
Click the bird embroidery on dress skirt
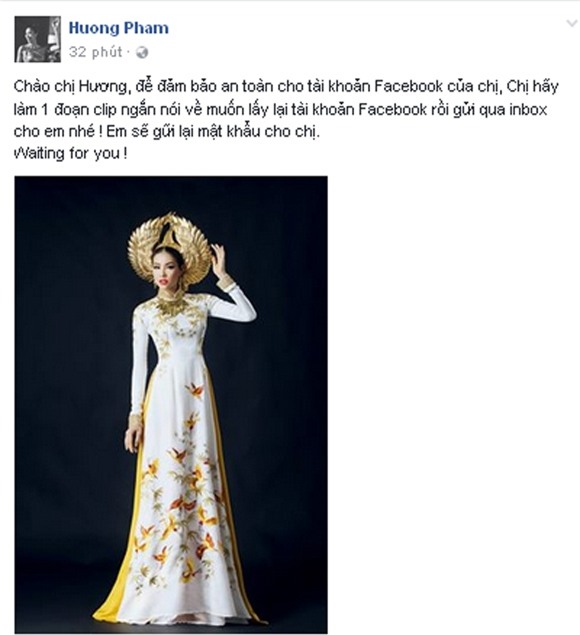point(194,391)
